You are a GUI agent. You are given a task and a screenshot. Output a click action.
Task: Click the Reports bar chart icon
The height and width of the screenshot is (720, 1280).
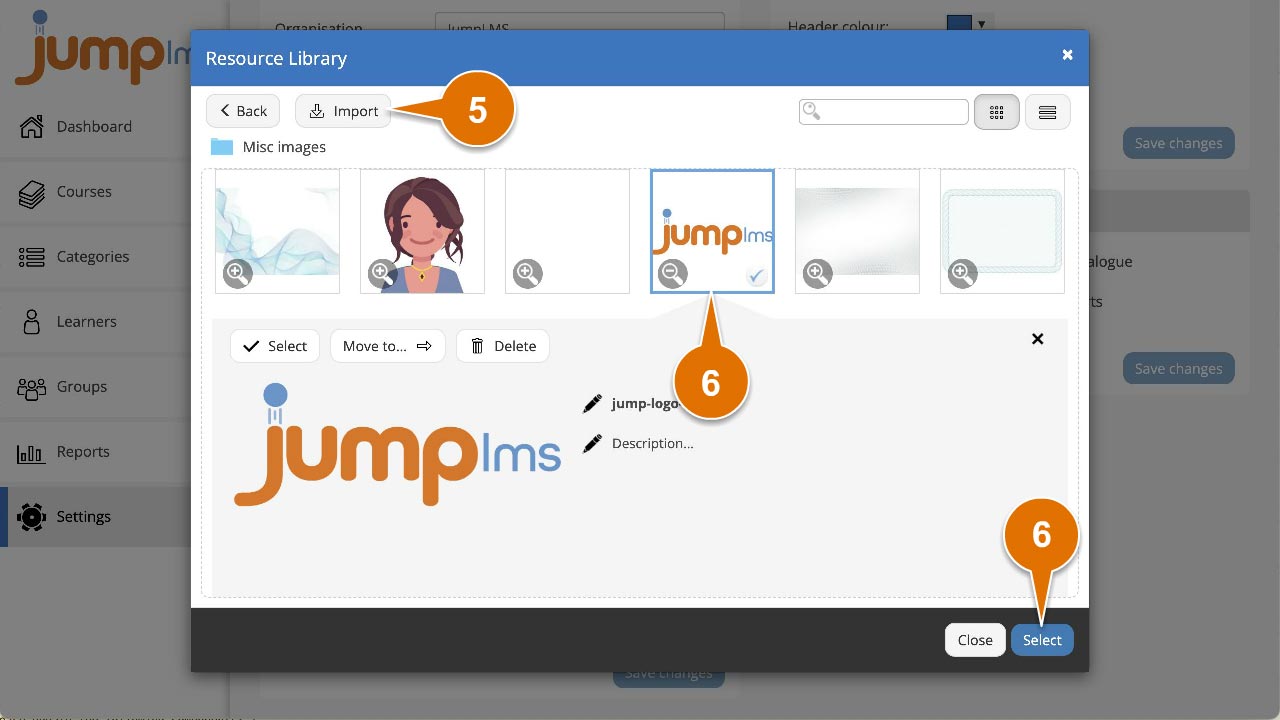pyautogui.click(x=32, y=452)
